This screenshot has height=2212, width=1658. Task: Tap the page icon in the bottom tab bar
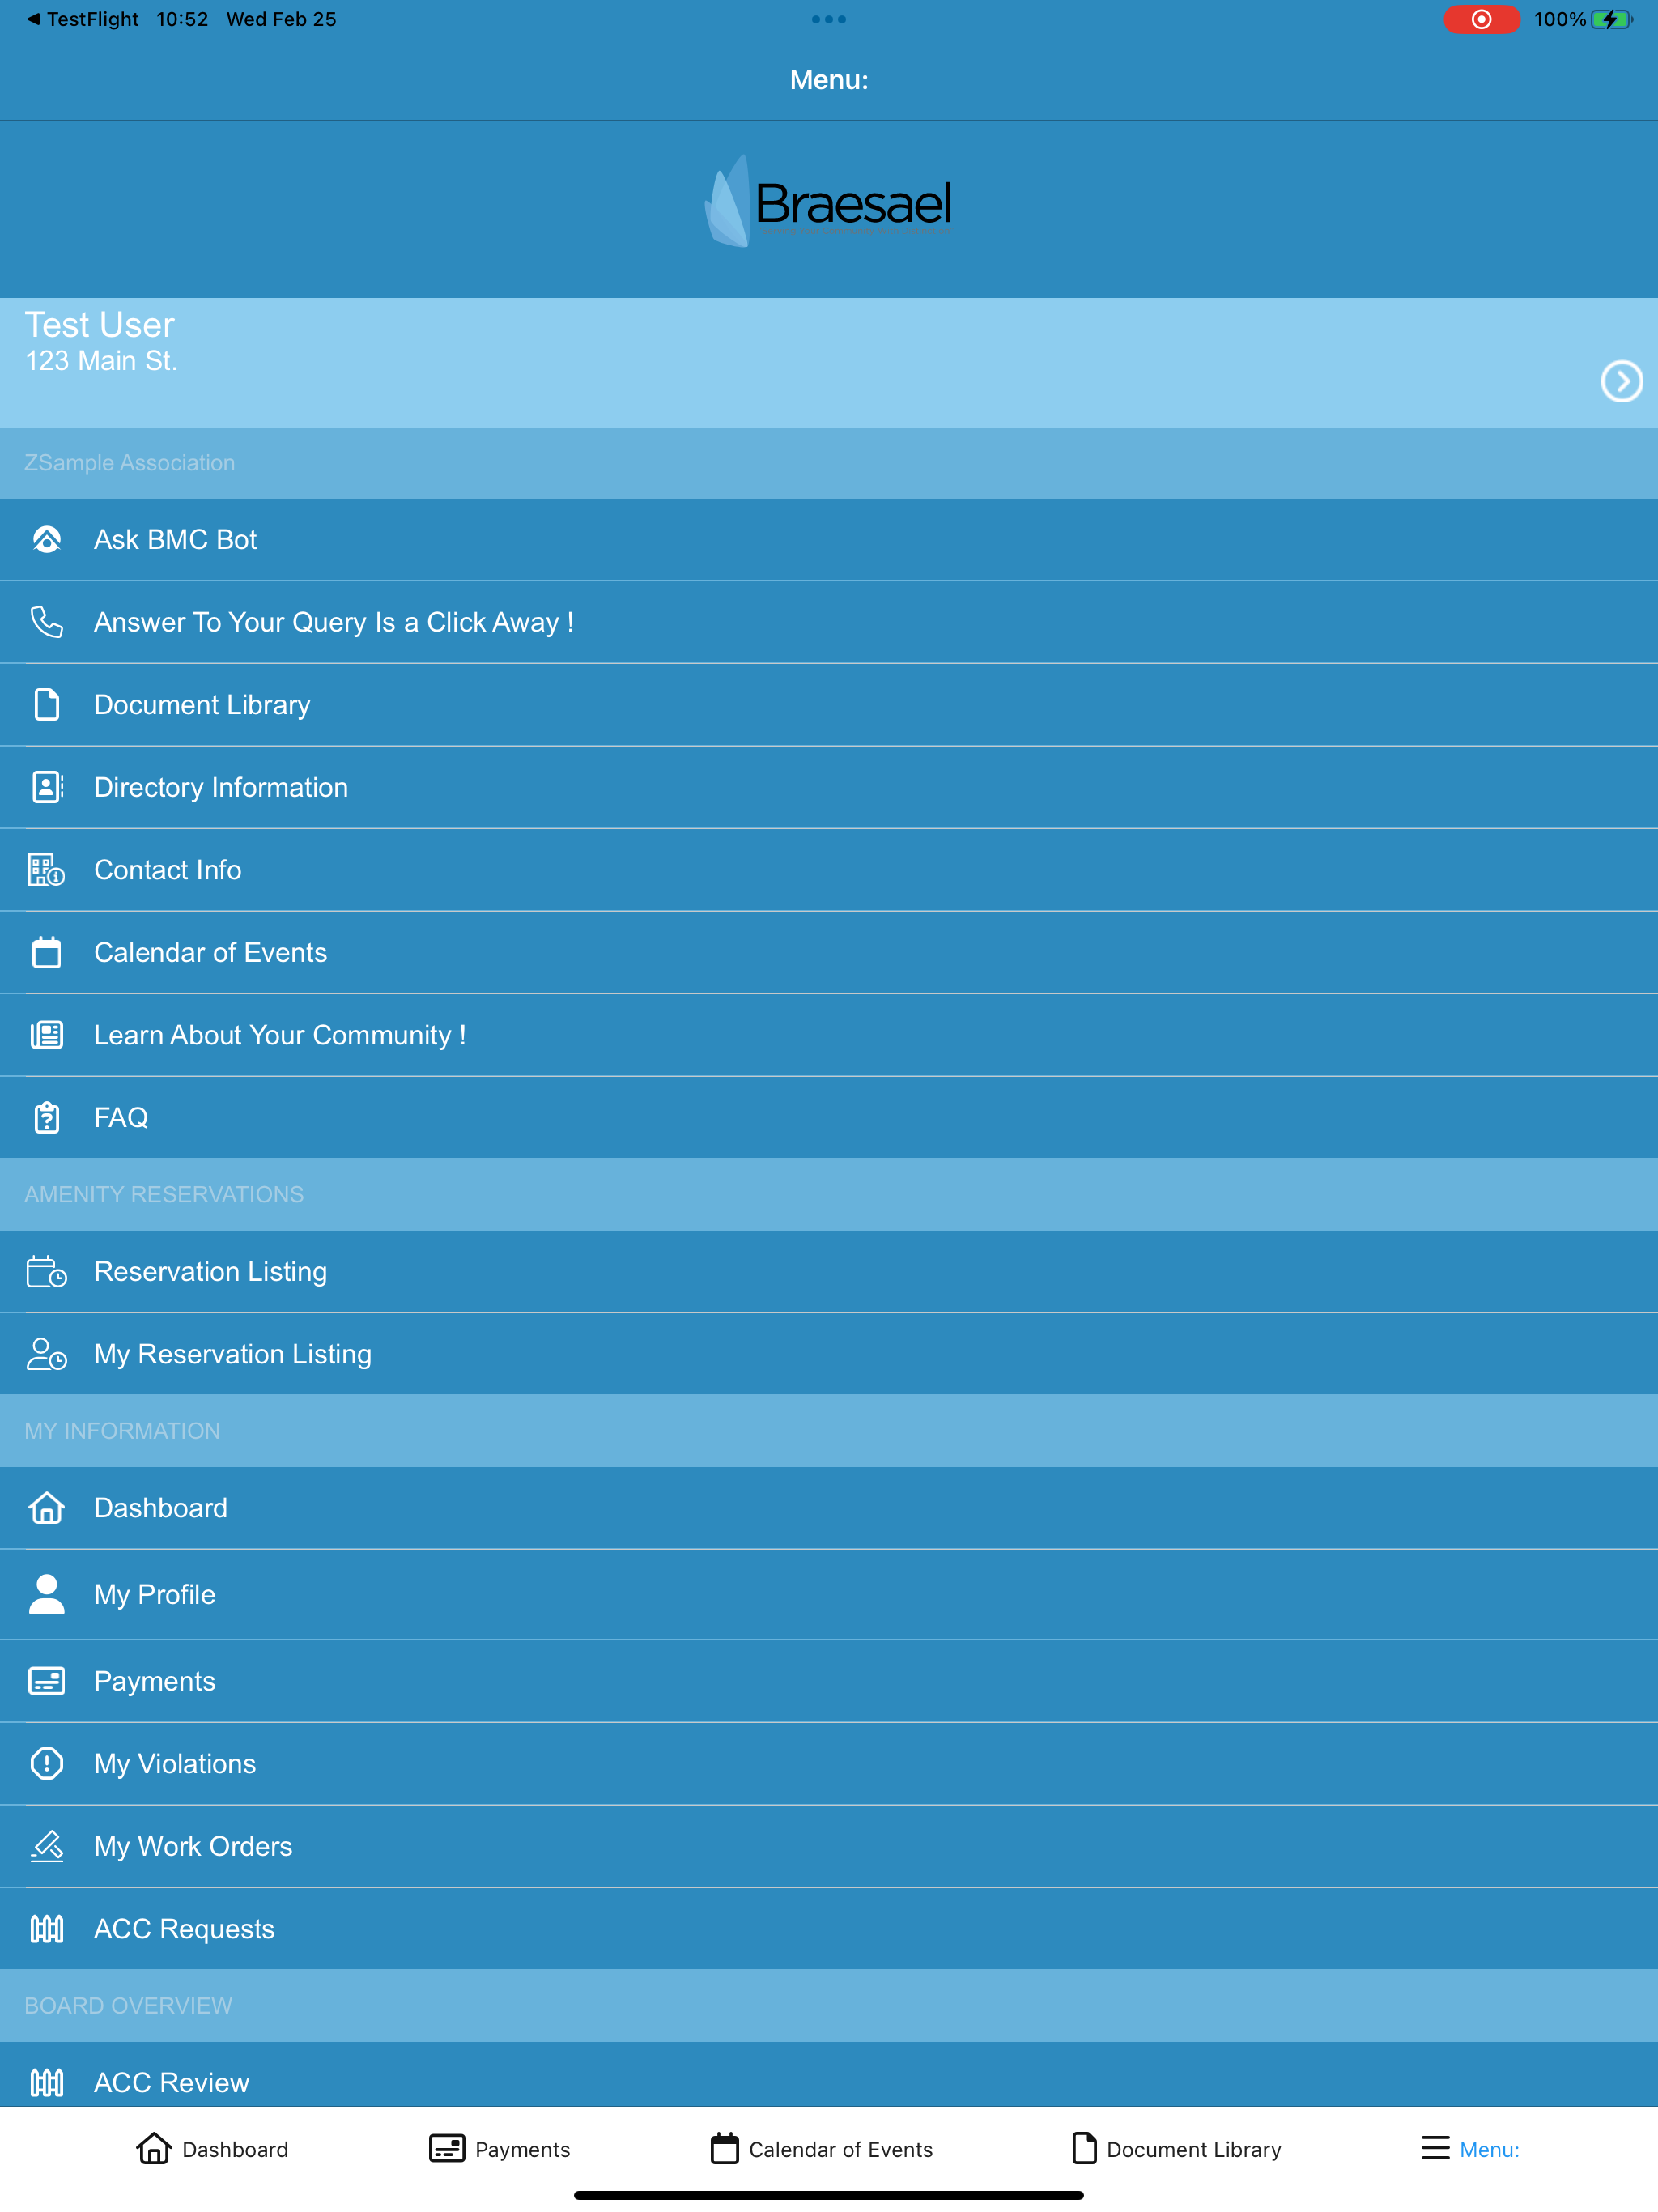coord(1084,2148)
